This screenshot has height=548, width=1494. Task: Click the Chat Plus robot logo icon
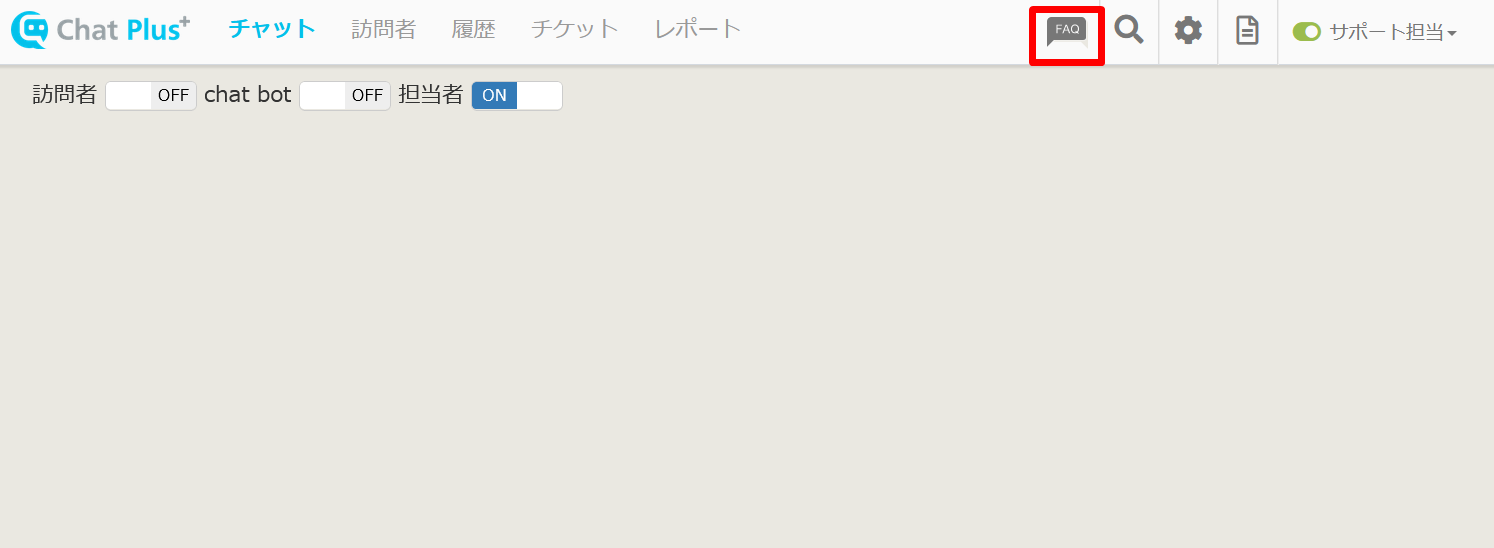(x=30, y=30)
